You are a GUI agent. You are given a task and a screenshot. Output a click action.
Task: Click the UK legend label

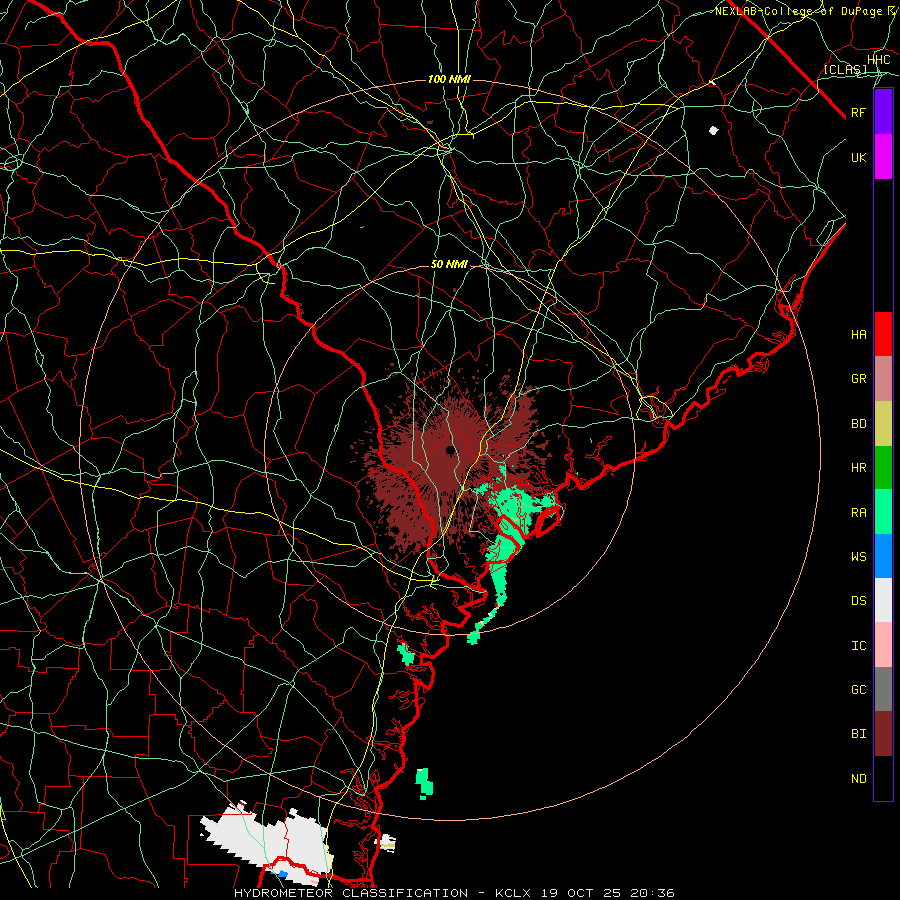[x=859, y=157]
